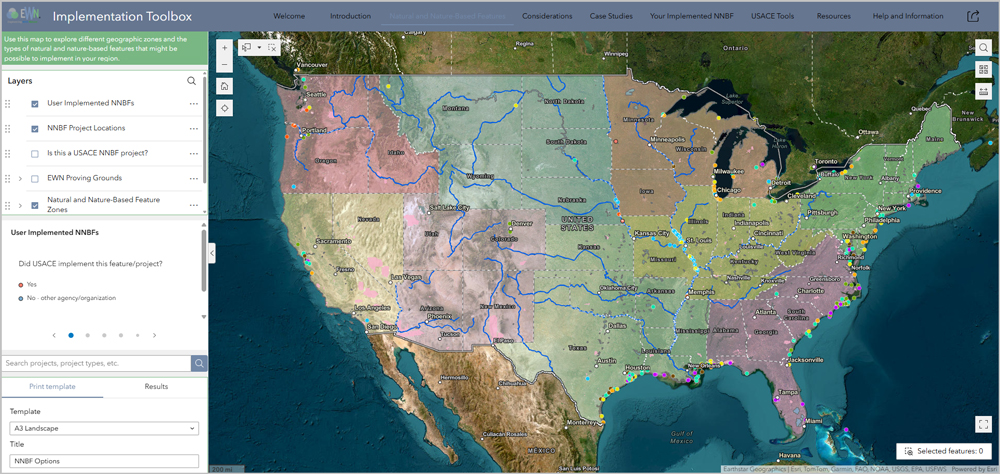This screenshot has height=474, width=1000.
Task: Open Your Implemented NNBF tab
Action: pos(694,16)
